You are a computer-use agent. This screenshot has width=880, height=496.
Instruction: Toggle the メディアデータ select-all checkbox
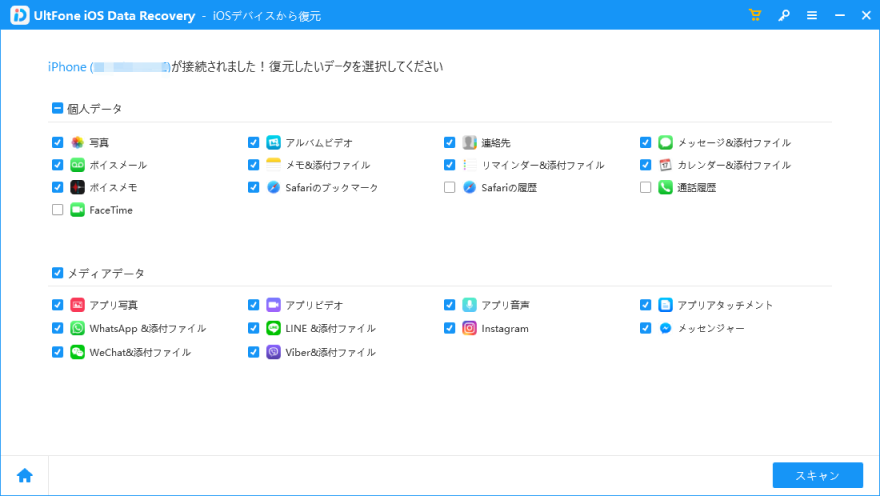coord(57,273)
